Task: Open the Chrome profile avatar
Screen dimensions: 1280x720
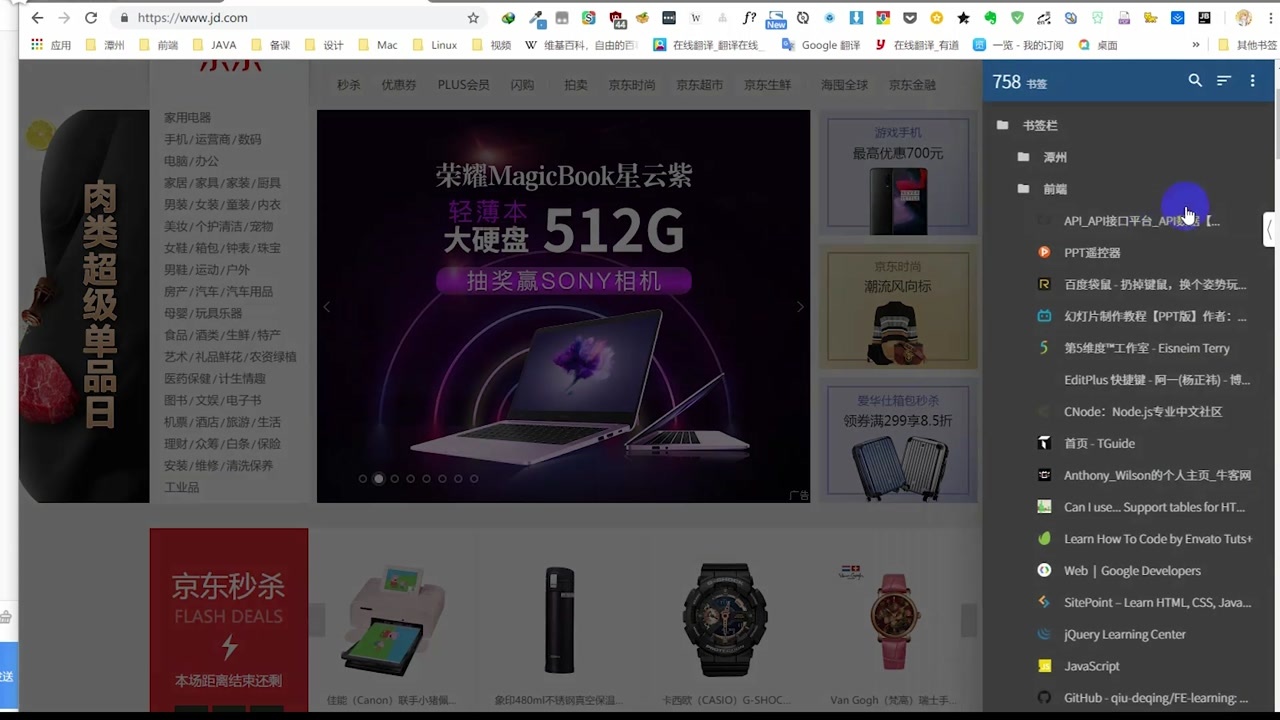Action: (x=1244, y=18)
